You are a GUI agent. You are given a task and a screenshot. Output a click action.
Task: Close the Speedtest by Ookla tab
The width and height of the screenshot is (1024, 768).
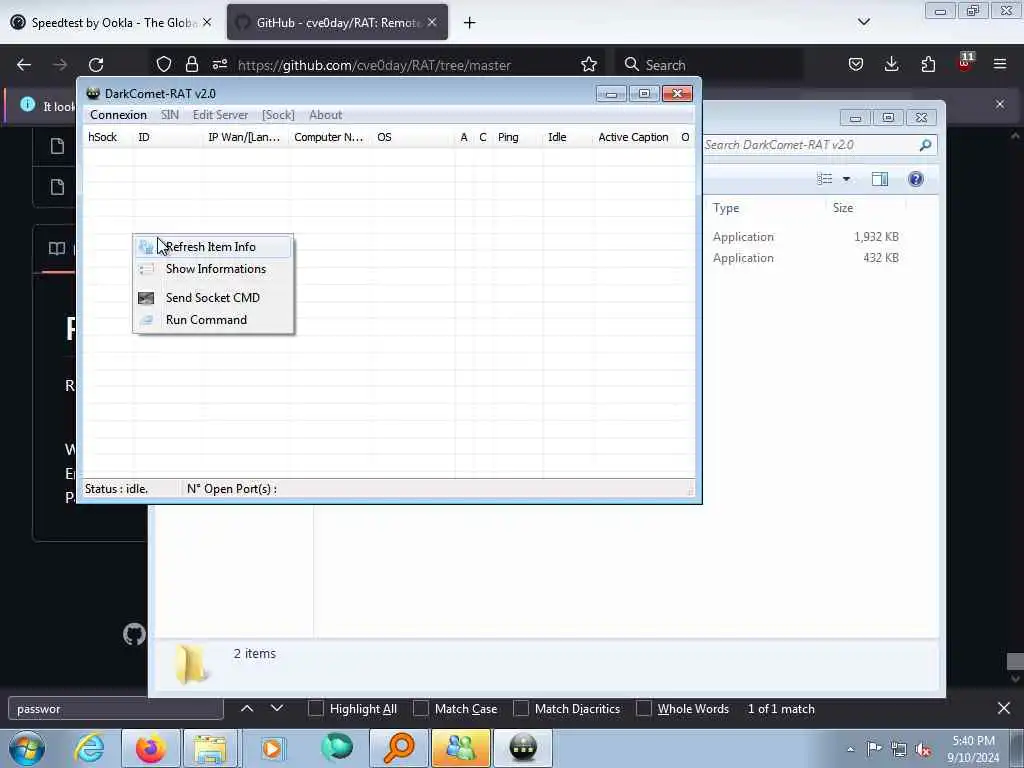coord(207,22)
